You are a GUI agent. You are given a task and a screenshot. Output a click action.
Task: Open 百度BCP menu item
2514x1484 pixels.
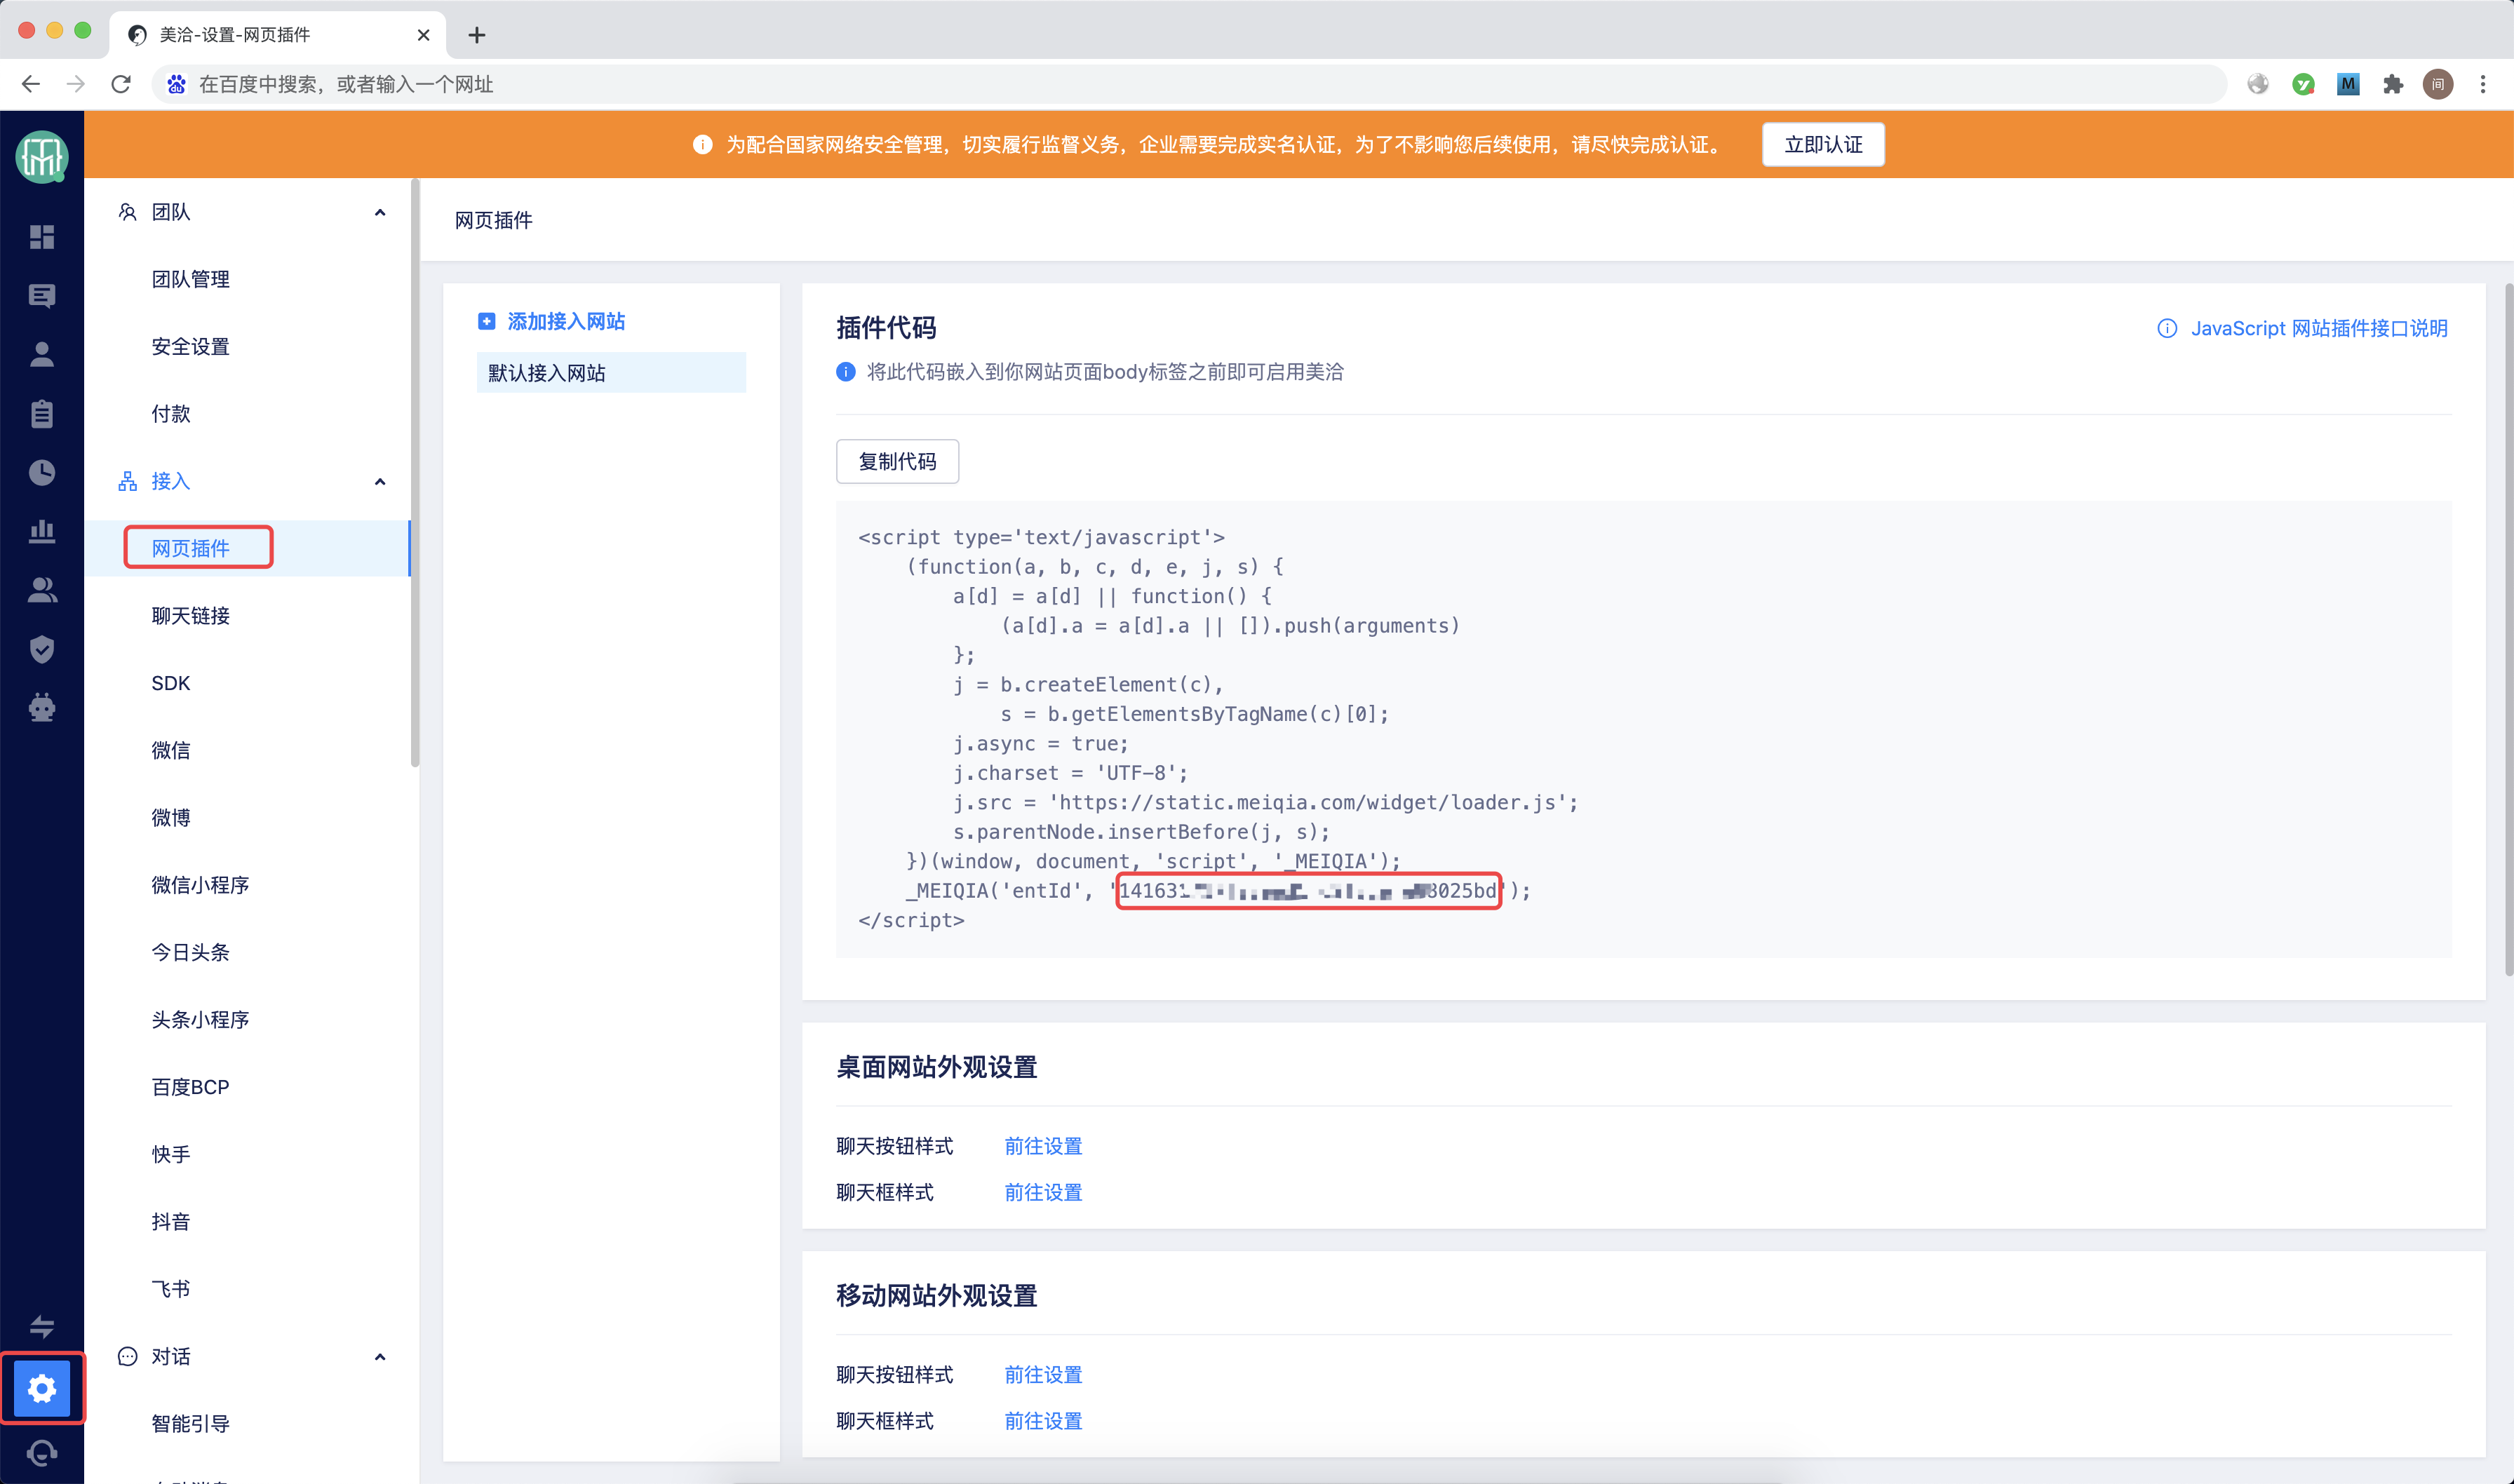190,1087
